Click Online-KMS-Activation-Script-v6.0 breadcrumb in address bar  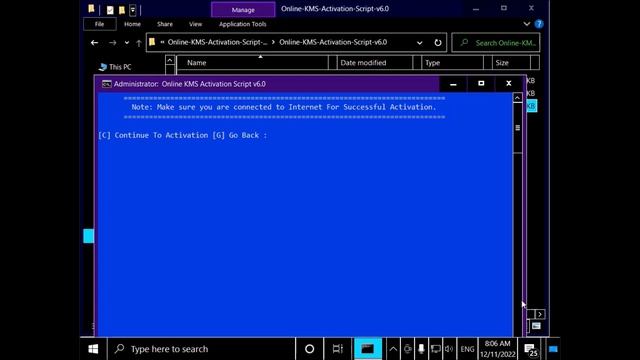click(x=333, y=42)
